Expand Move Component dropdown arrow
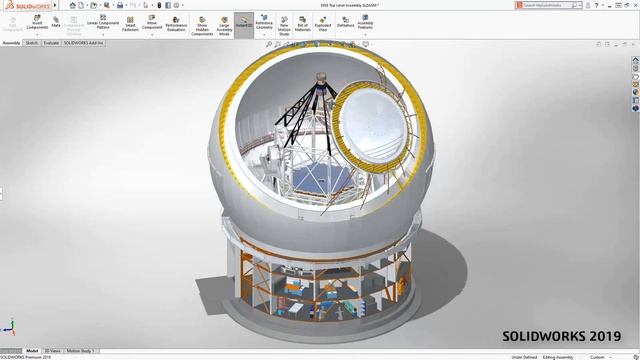640x360 pixels. [x=152, y=34]
